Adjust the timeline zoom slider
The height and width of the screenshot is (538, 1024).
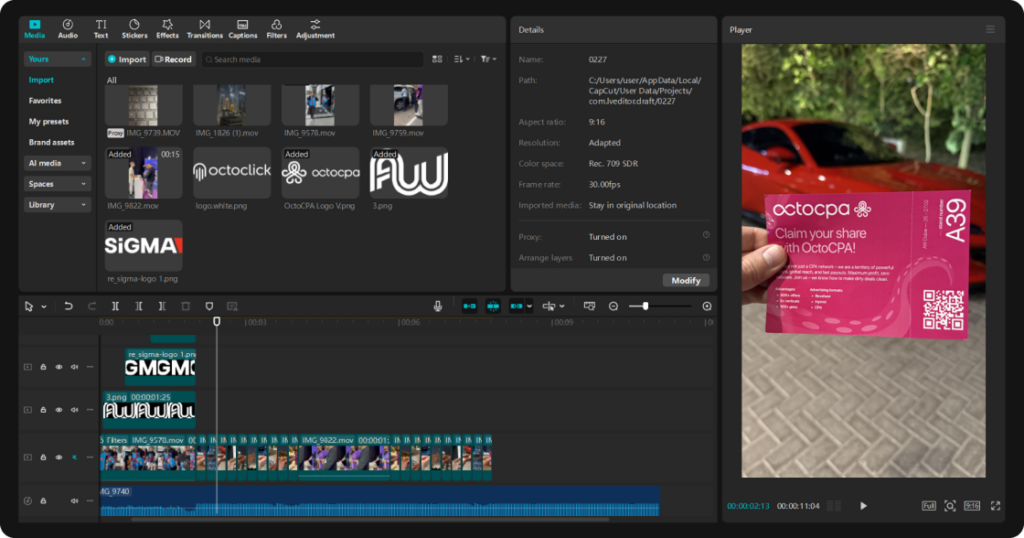pyautogui.click(x=645, y=306)
